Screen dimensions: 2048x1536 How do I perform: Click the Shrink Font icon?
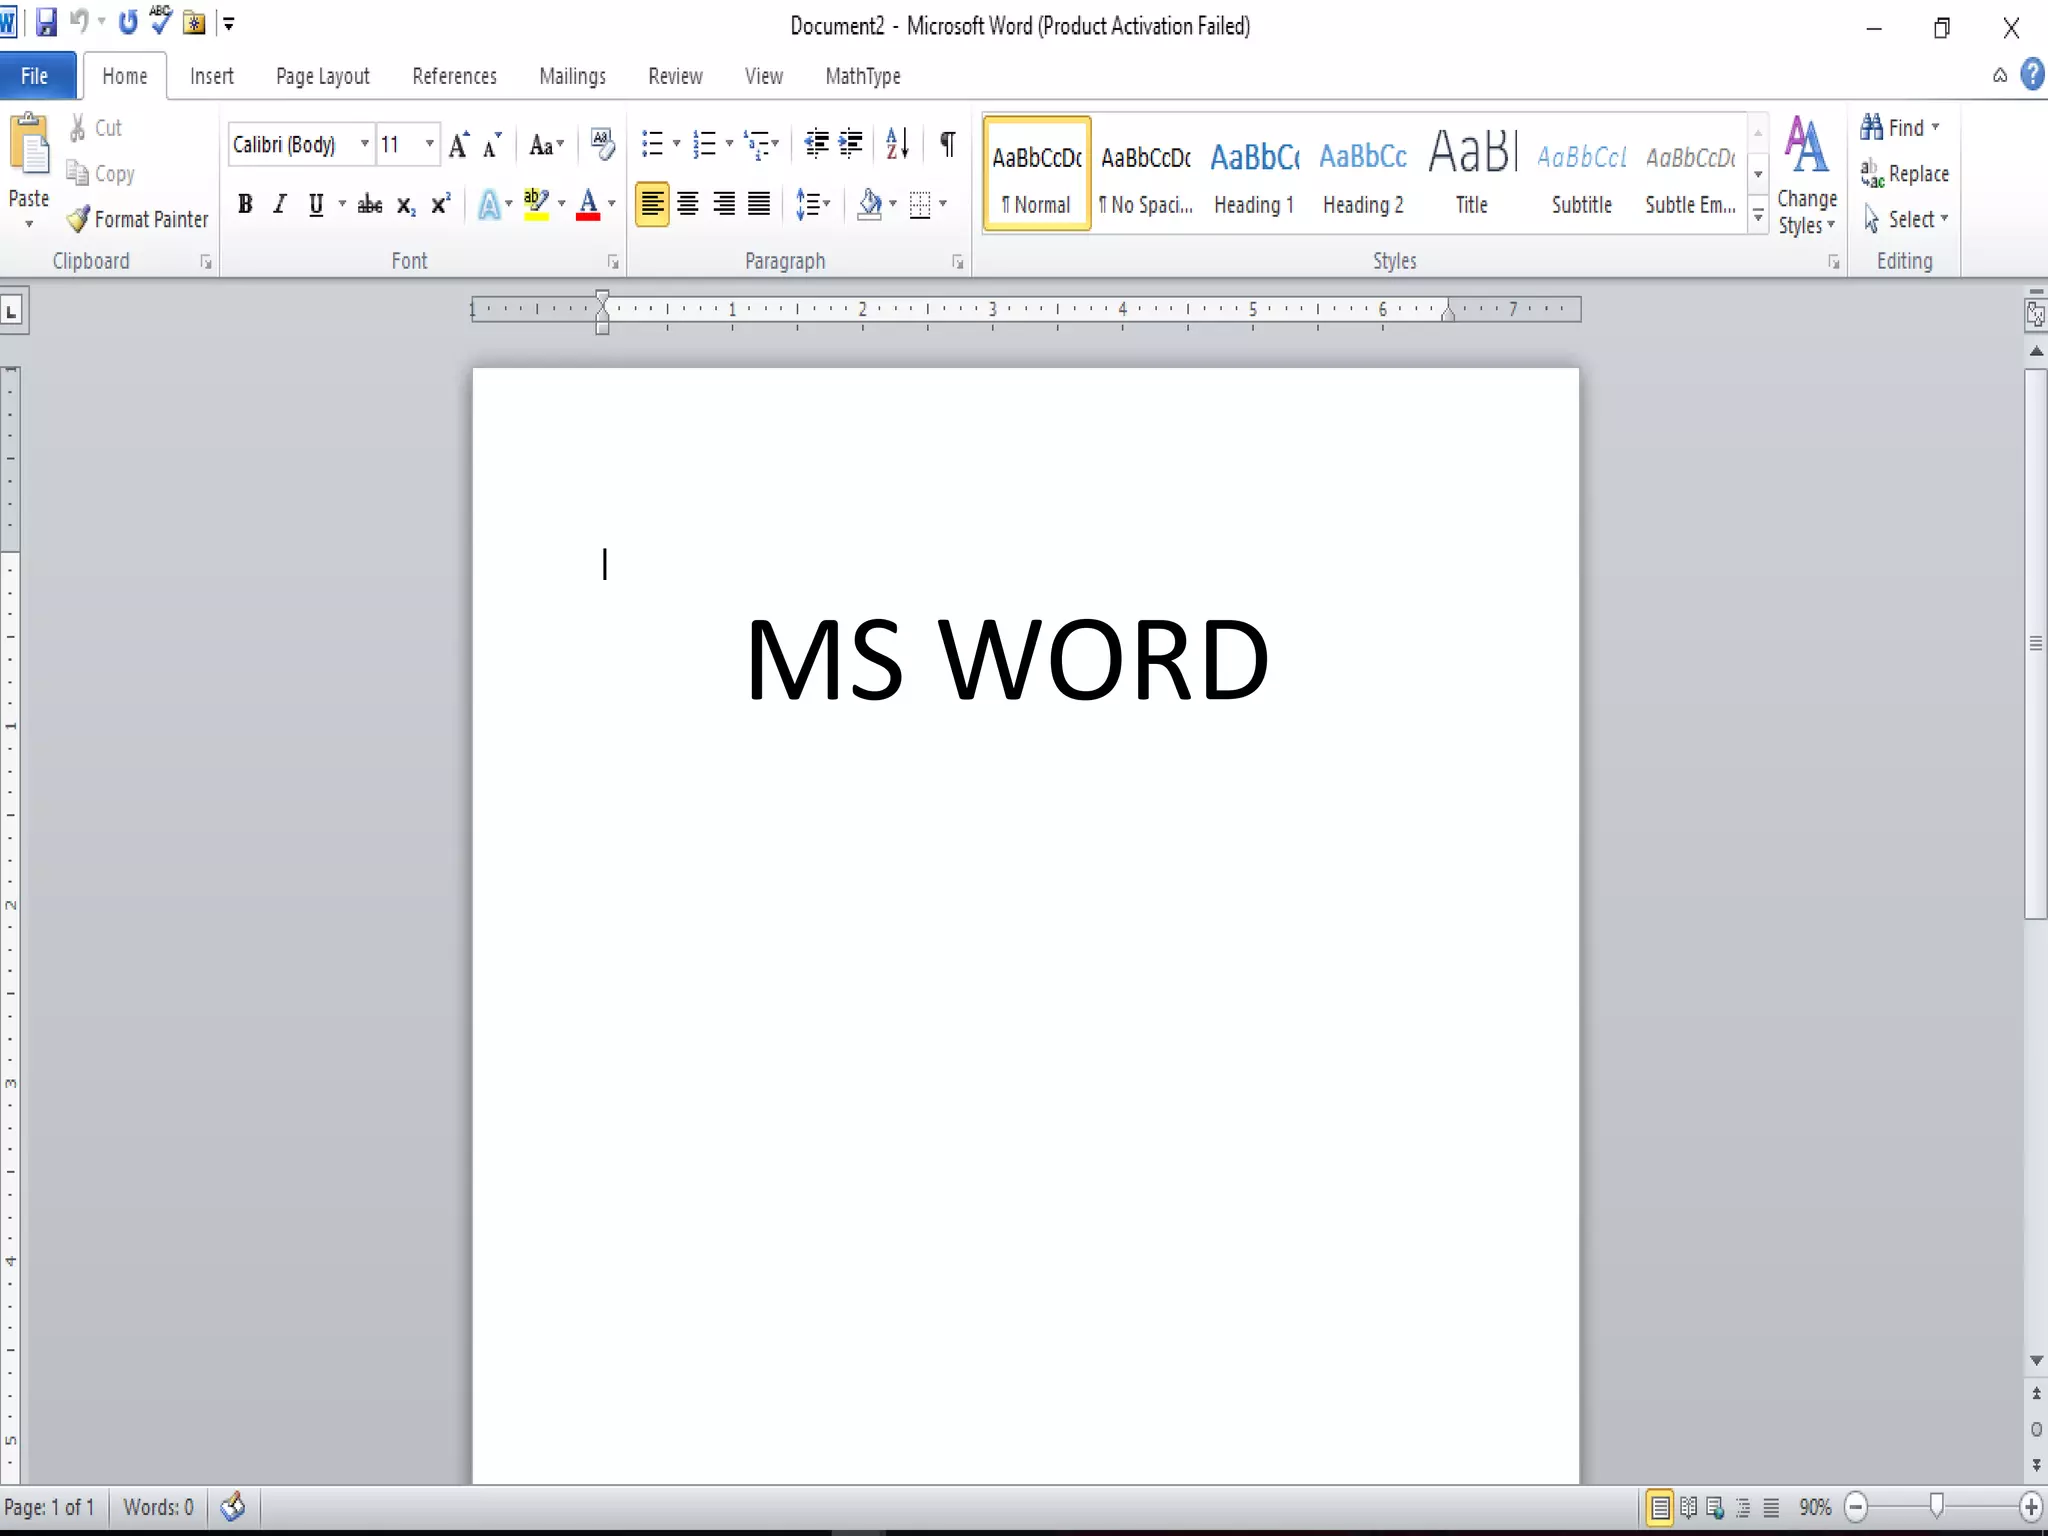pyautogui.click(x=491, y=145)
